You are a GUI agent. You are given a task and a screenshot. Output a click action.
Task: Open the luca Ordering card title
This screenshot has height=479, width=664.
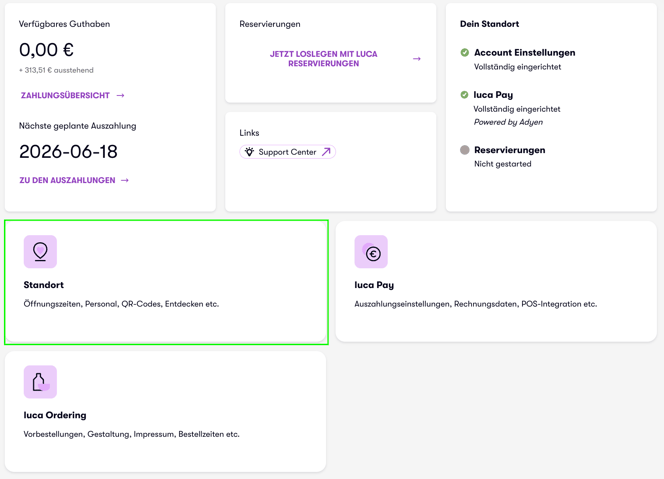55,415
